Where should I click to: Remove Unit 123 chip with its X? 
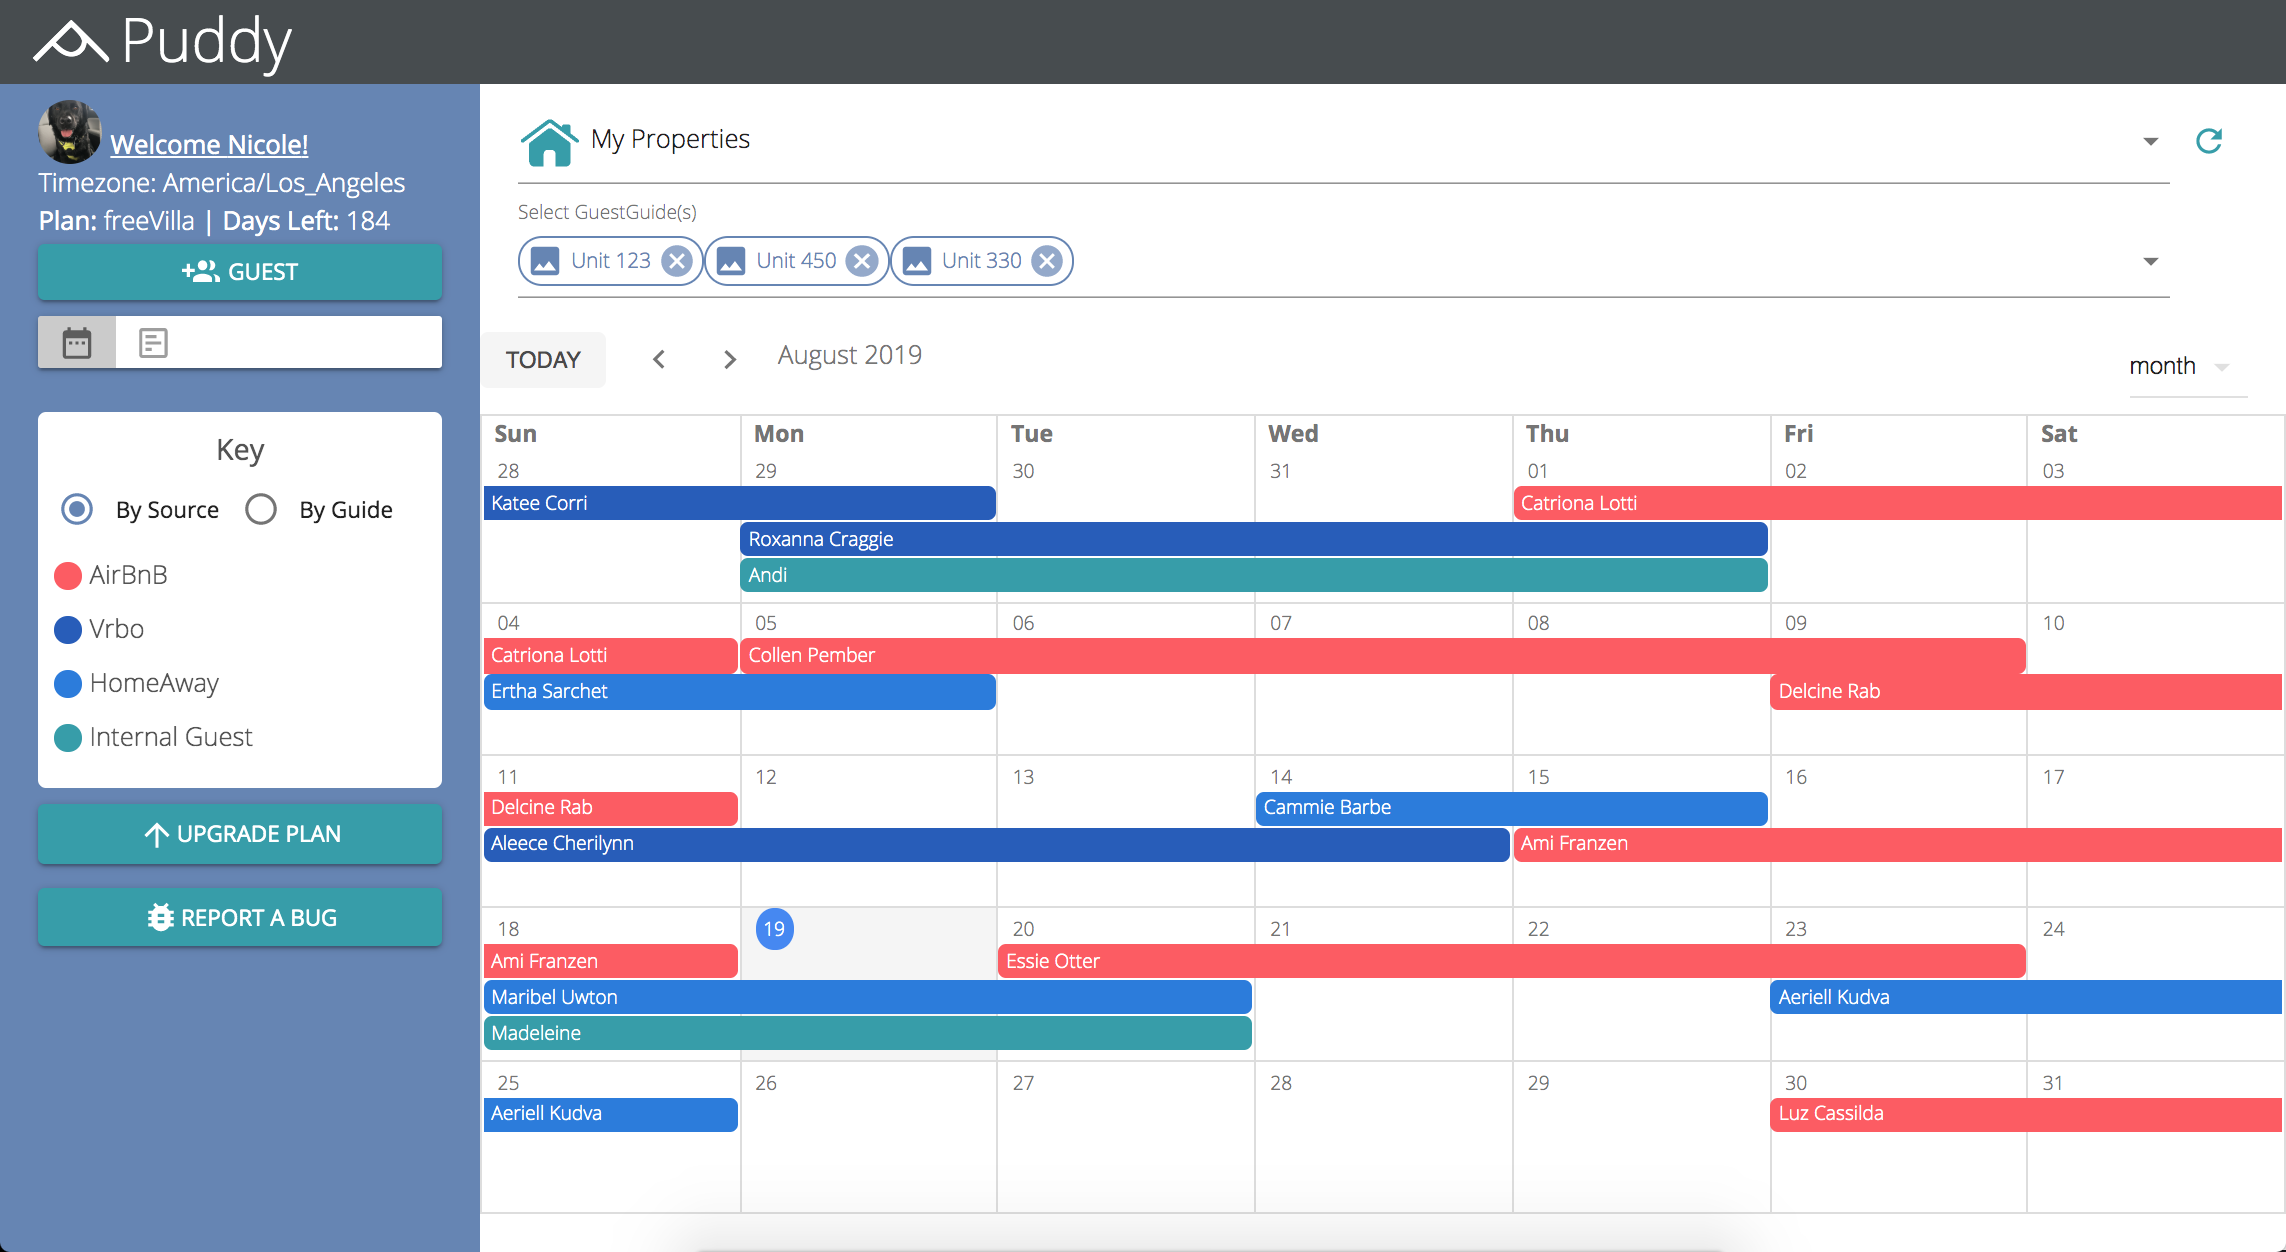pos(677,261)
